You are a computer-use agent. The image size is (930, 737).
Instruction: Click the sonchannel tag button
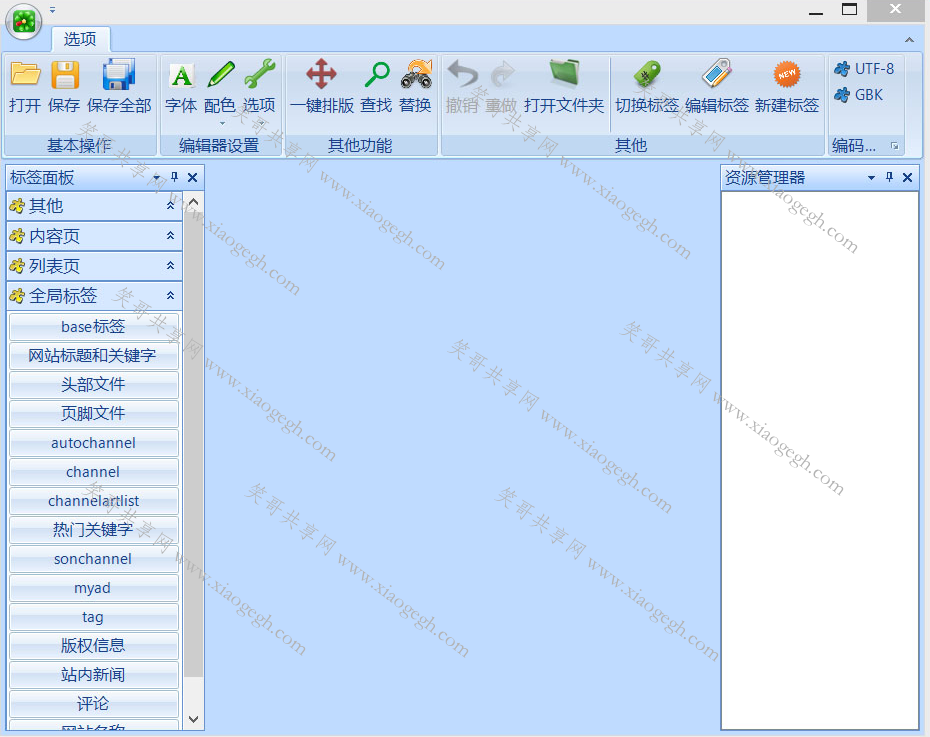94,559
